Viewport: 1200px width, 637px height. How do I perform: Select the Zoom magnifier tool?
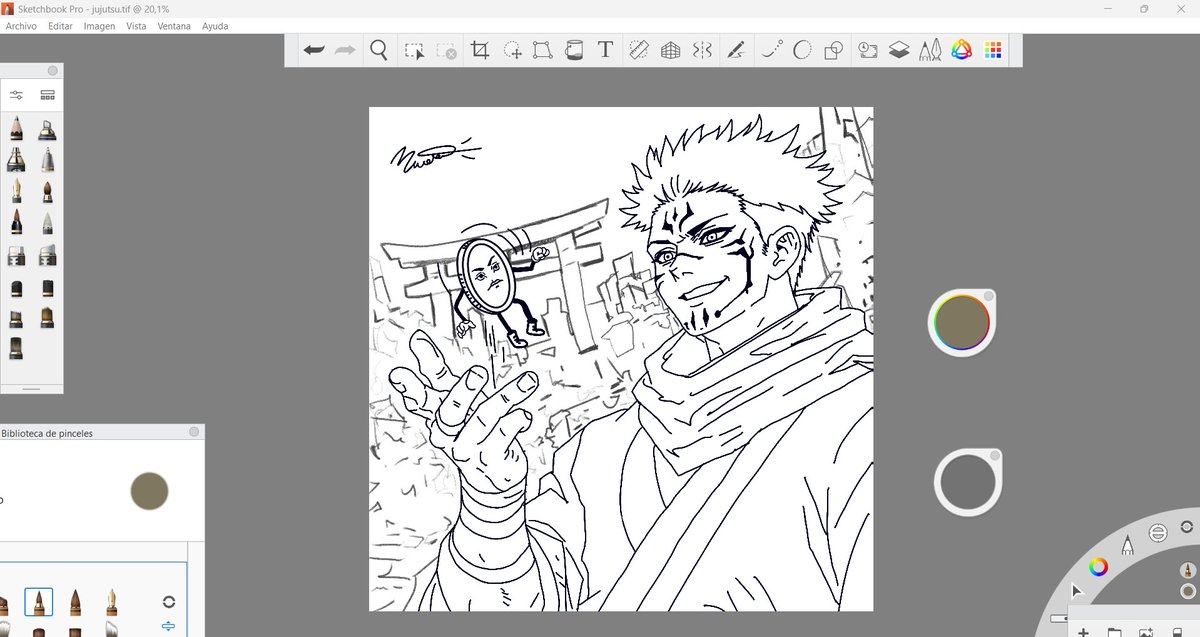[378, 50]
